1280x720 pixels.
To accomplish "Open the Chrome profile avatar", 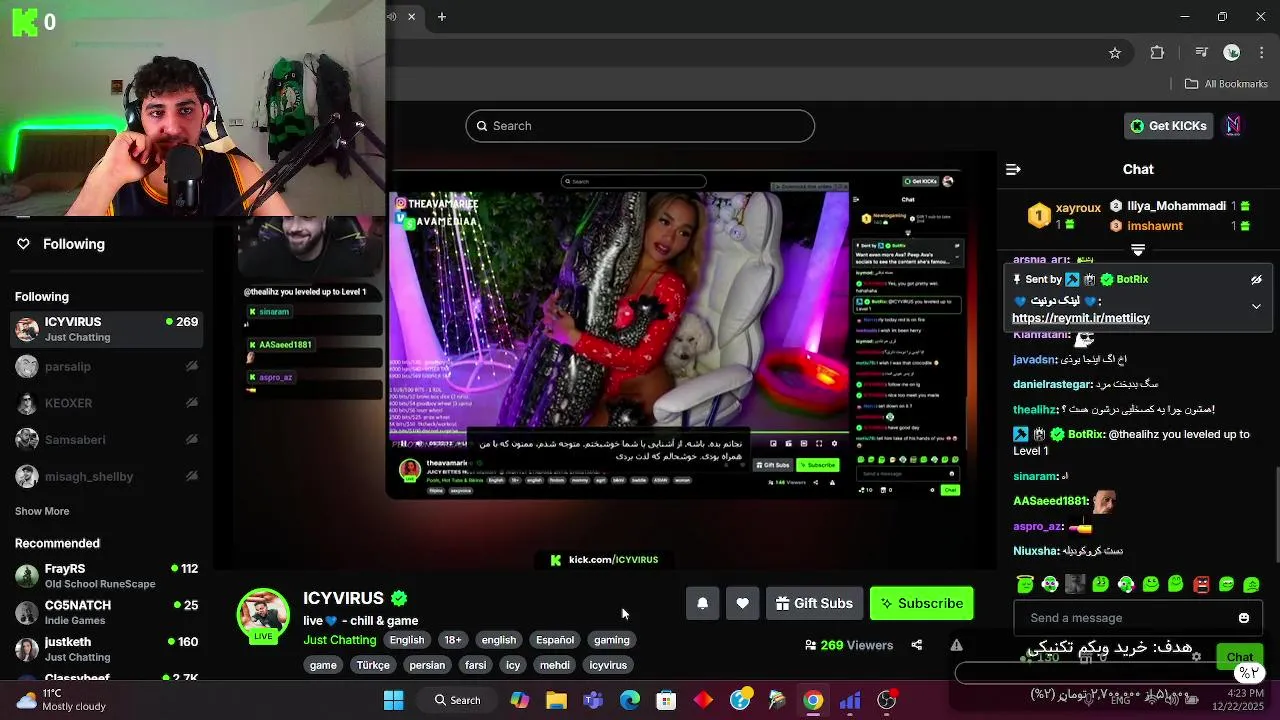I will coord(1232,53).
